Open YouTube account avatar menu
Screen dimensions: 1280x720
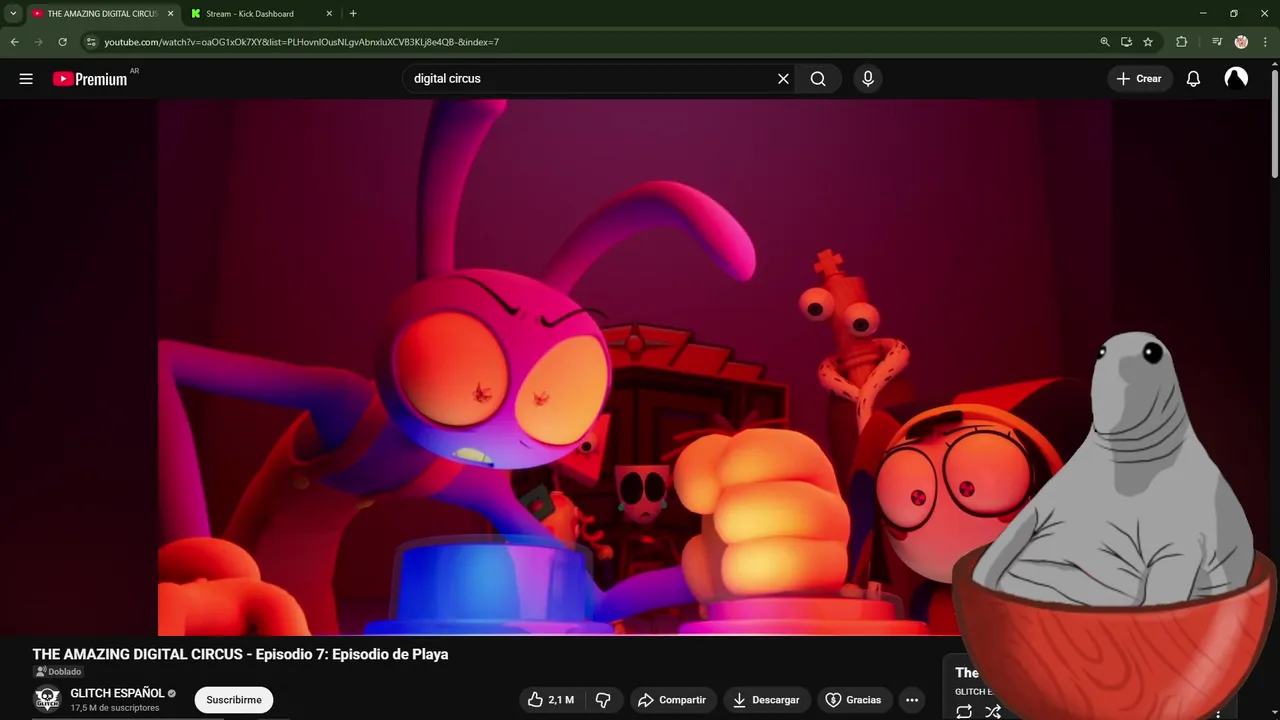point(1236,79)
